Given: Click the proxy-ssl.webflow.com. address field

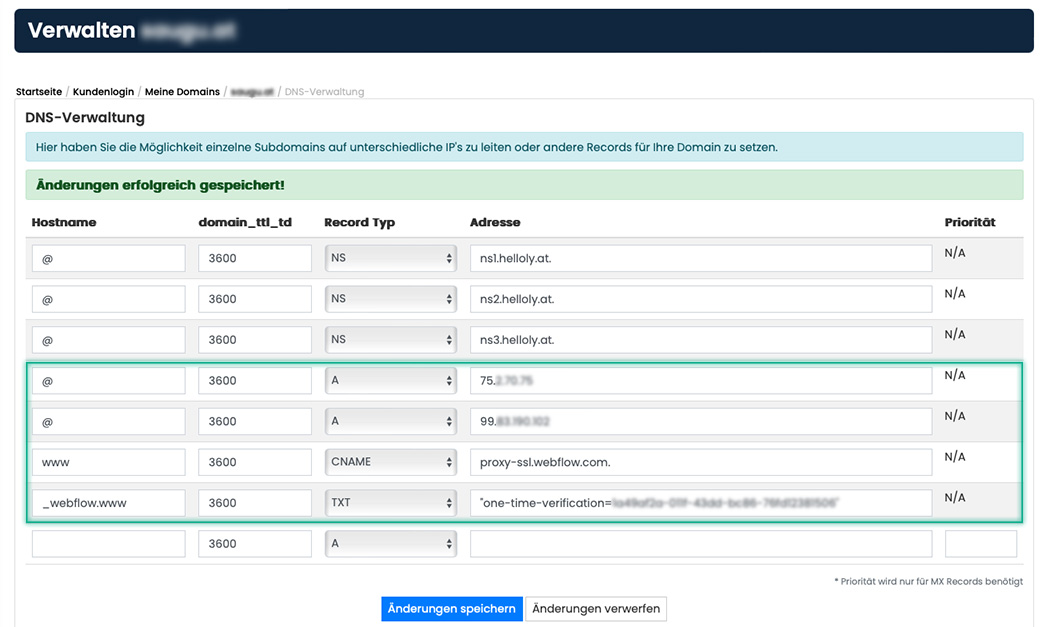Looking at the screenshot, I should pyautogui.click(x=701, y=462).
